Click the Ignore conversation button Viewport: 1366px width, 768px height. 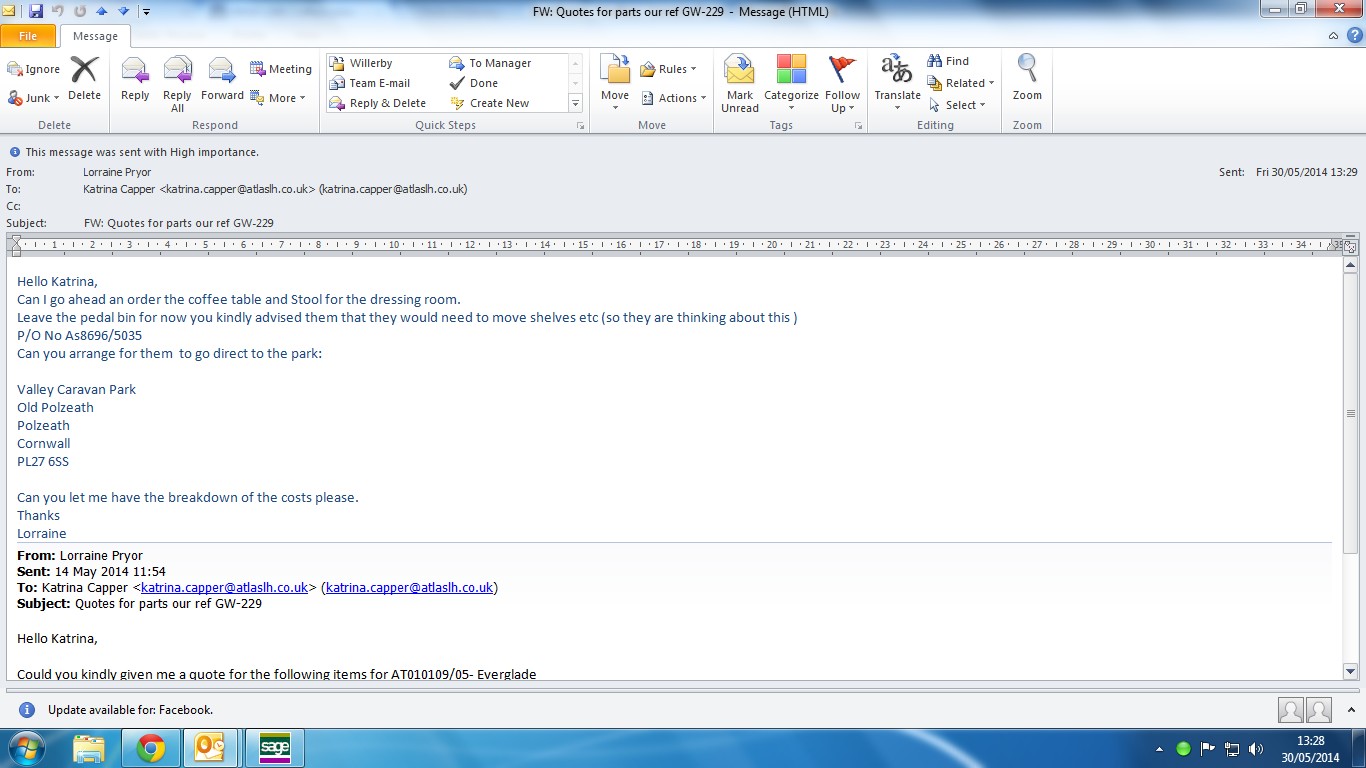[x=34, y=69]
